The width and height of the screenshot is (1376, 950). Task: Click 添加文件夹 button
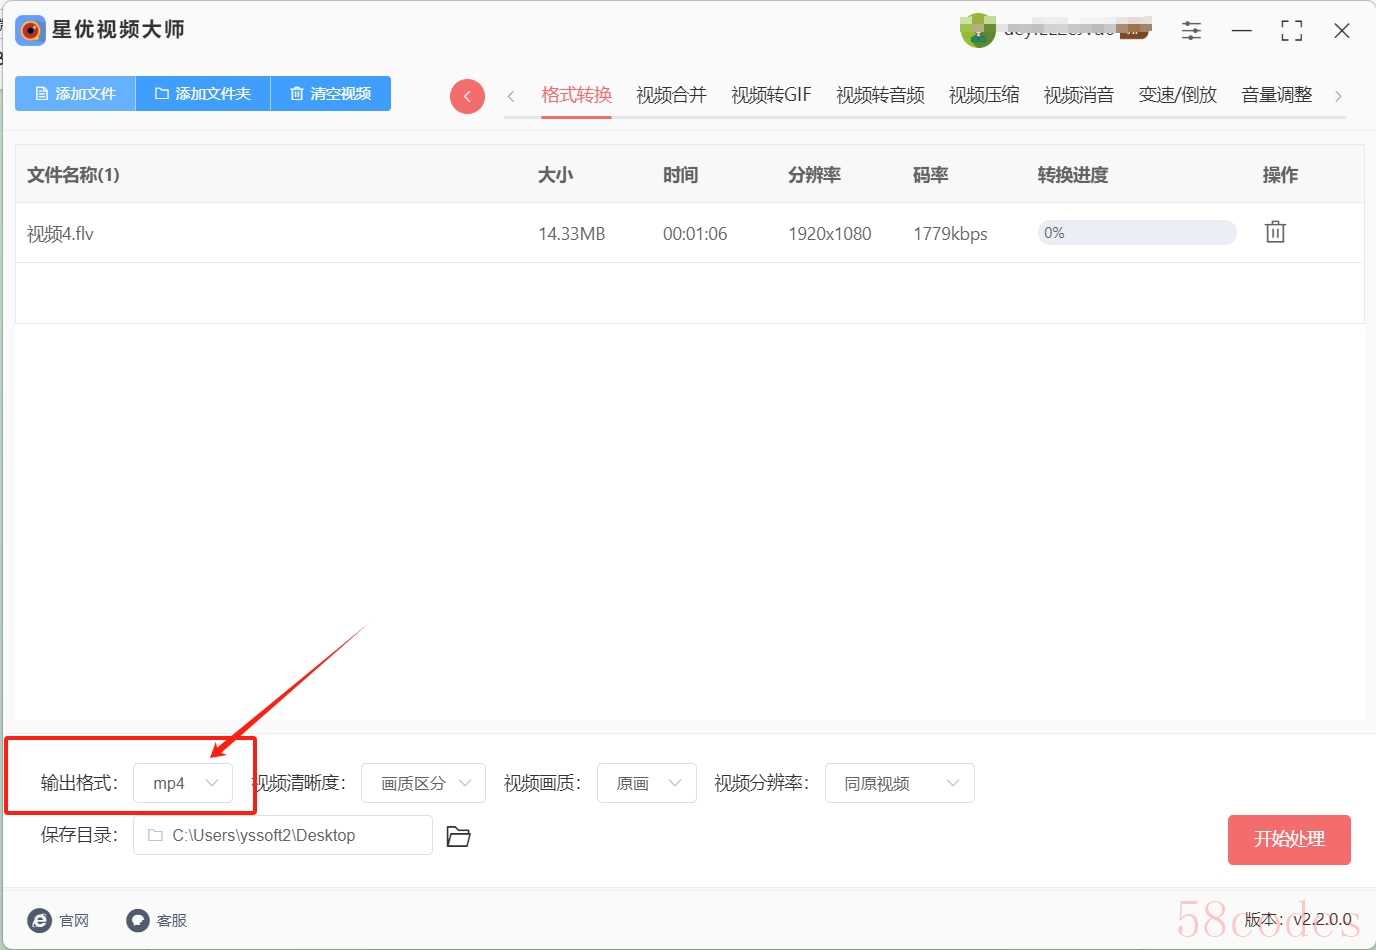203,93
